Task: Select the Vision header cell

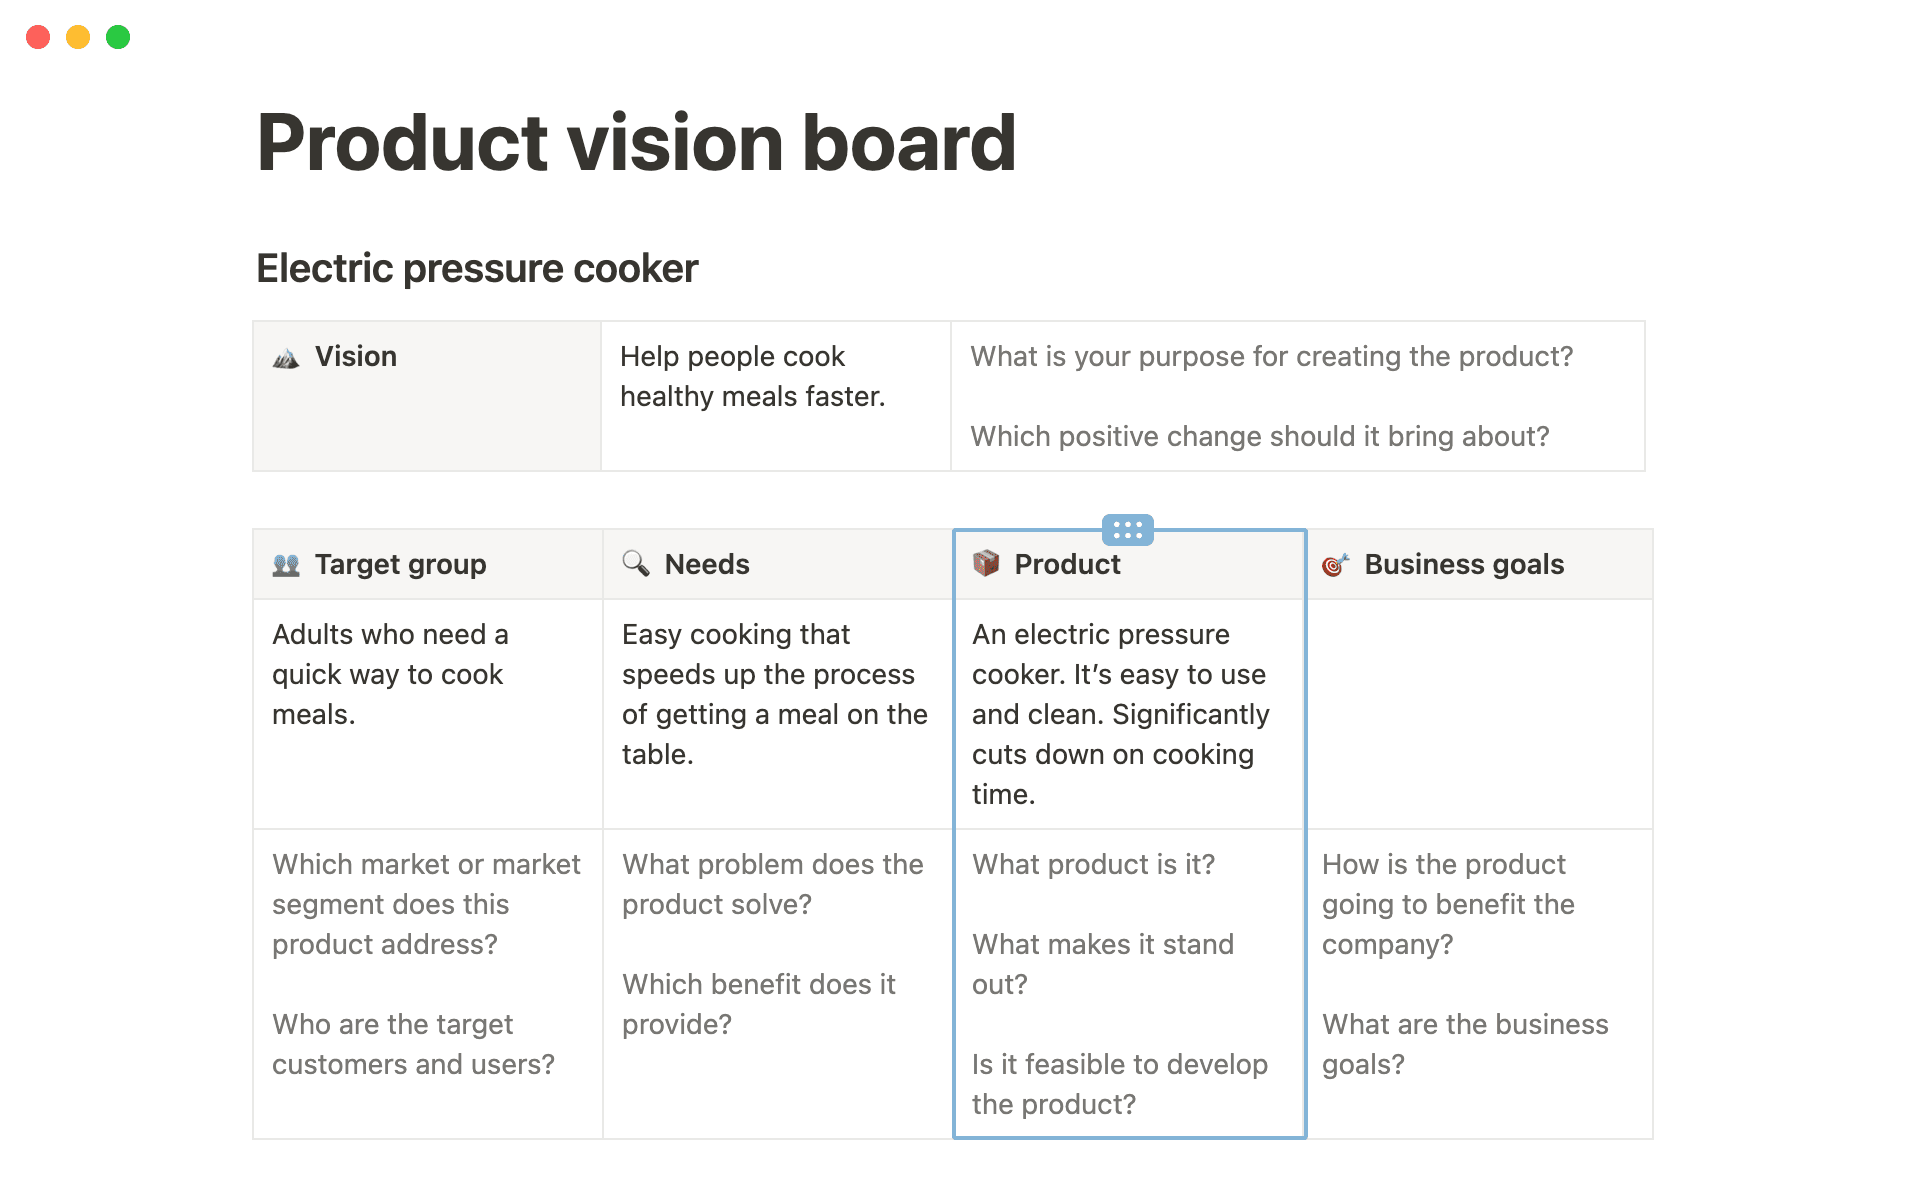Action: tap(426, 395)
